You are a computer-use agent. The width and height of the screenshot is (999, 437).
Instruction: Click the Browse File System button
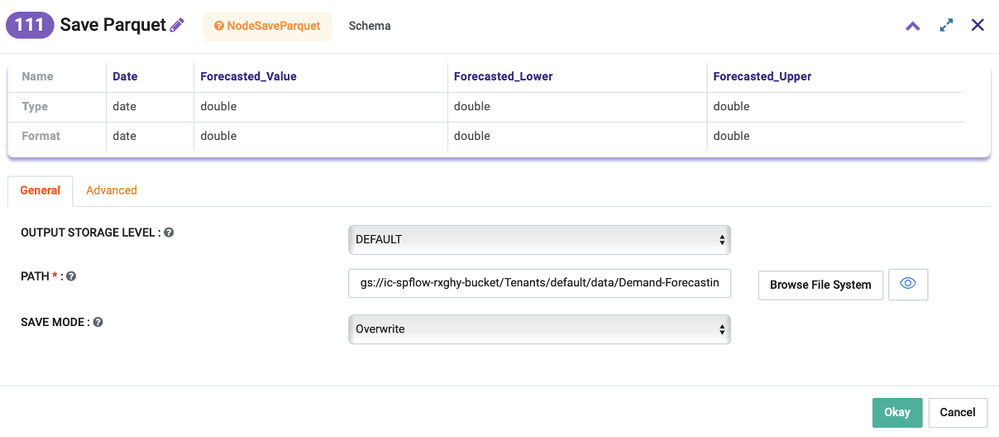tap(820, 285)
